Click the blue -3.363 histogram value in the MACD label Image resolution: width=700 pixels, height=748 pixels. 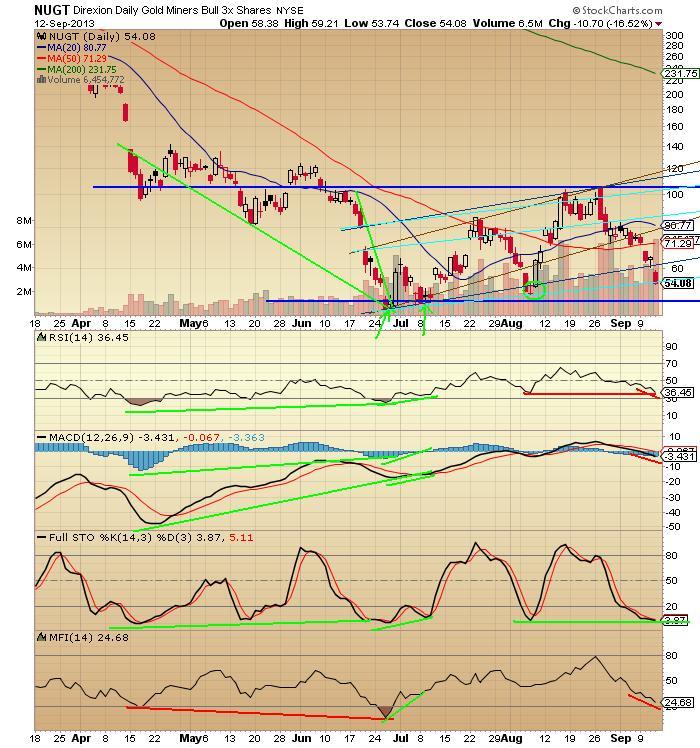(246, 437)
